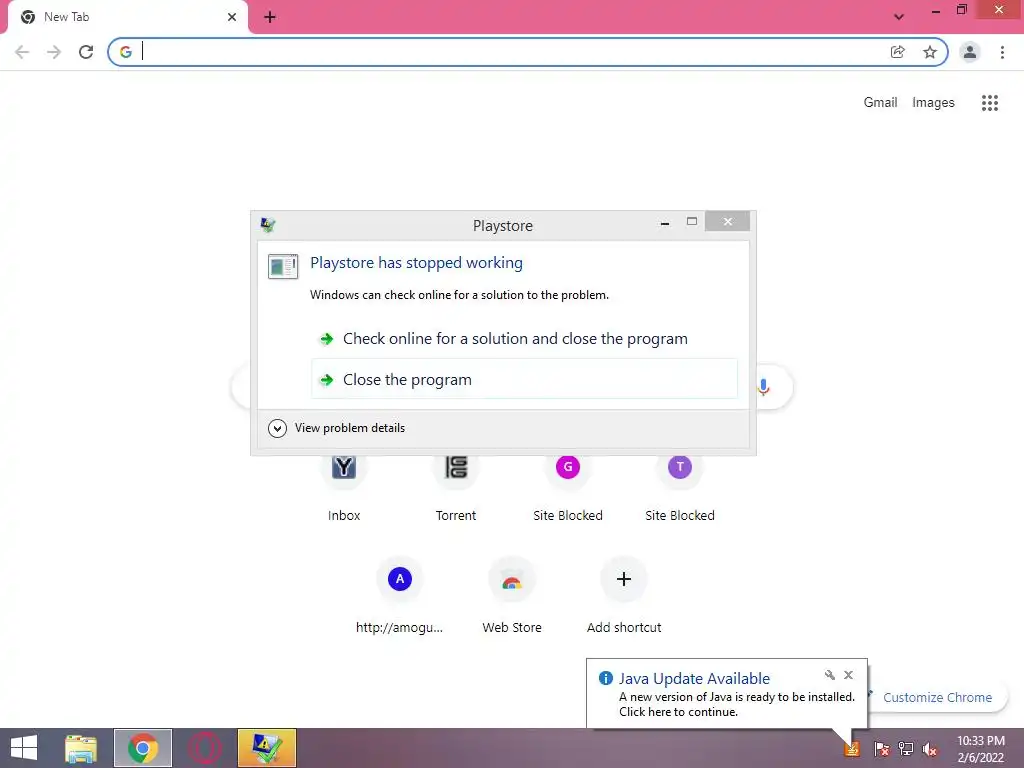Open the Site Blocked shortcut with T icon
Viewport: 1024px width, 768px height.
click(680, 487)
